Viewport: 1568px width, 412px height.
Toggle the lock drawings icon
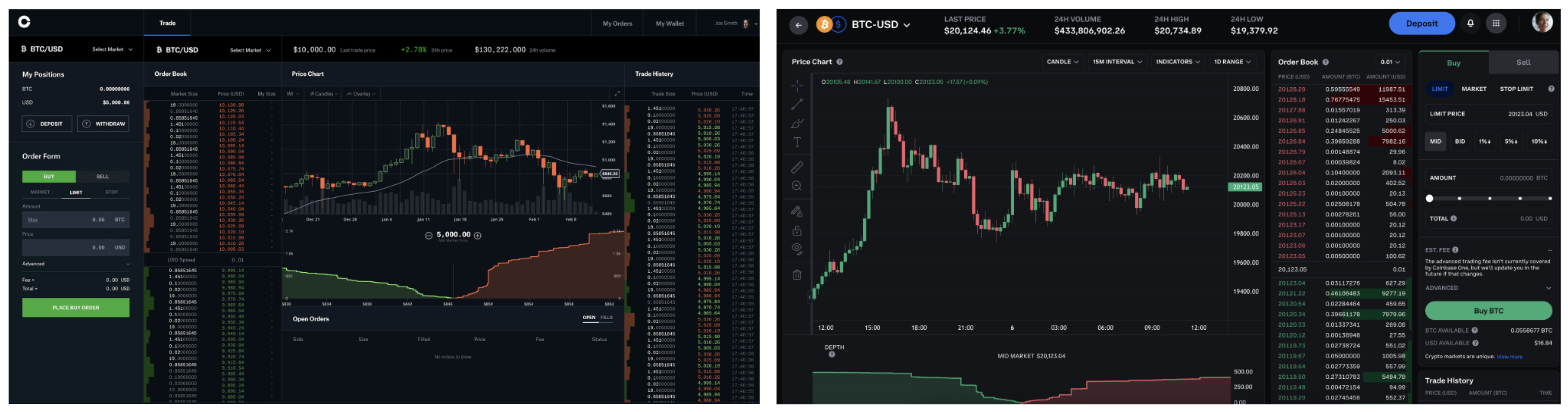[797, 230]
